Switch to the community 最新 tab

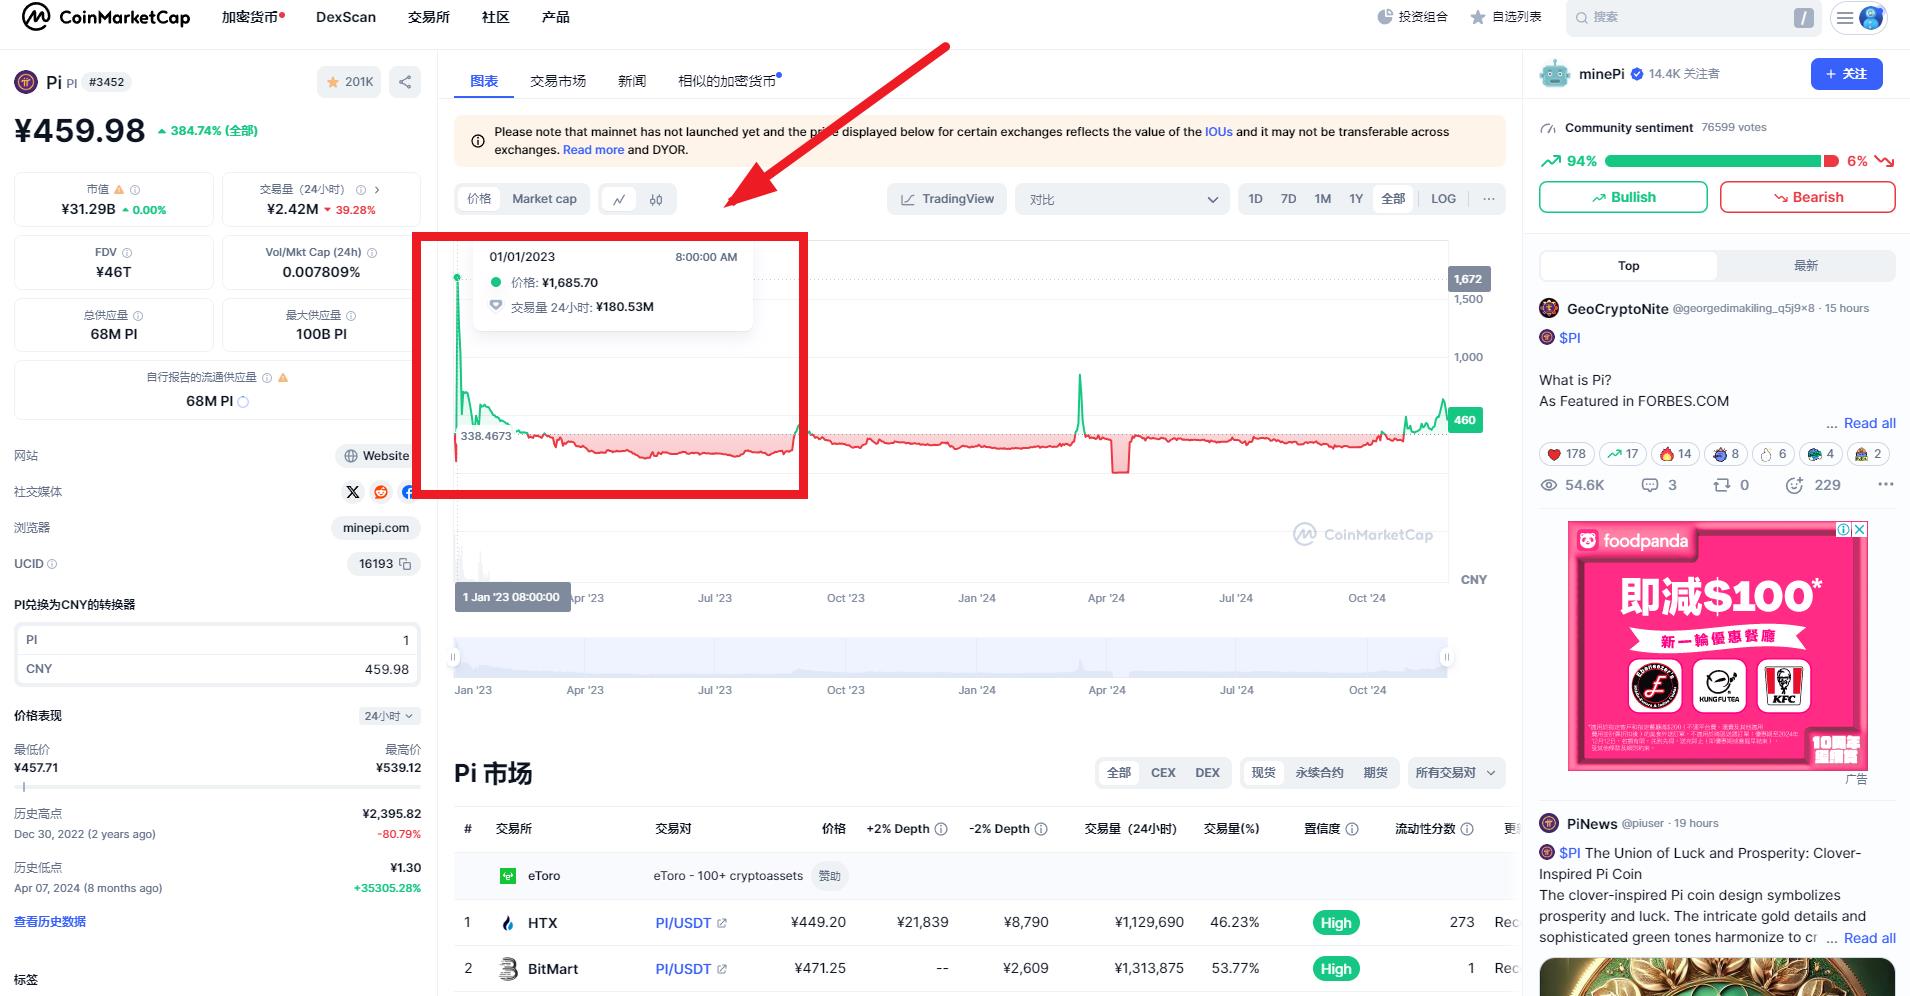tap(1806, 266)
